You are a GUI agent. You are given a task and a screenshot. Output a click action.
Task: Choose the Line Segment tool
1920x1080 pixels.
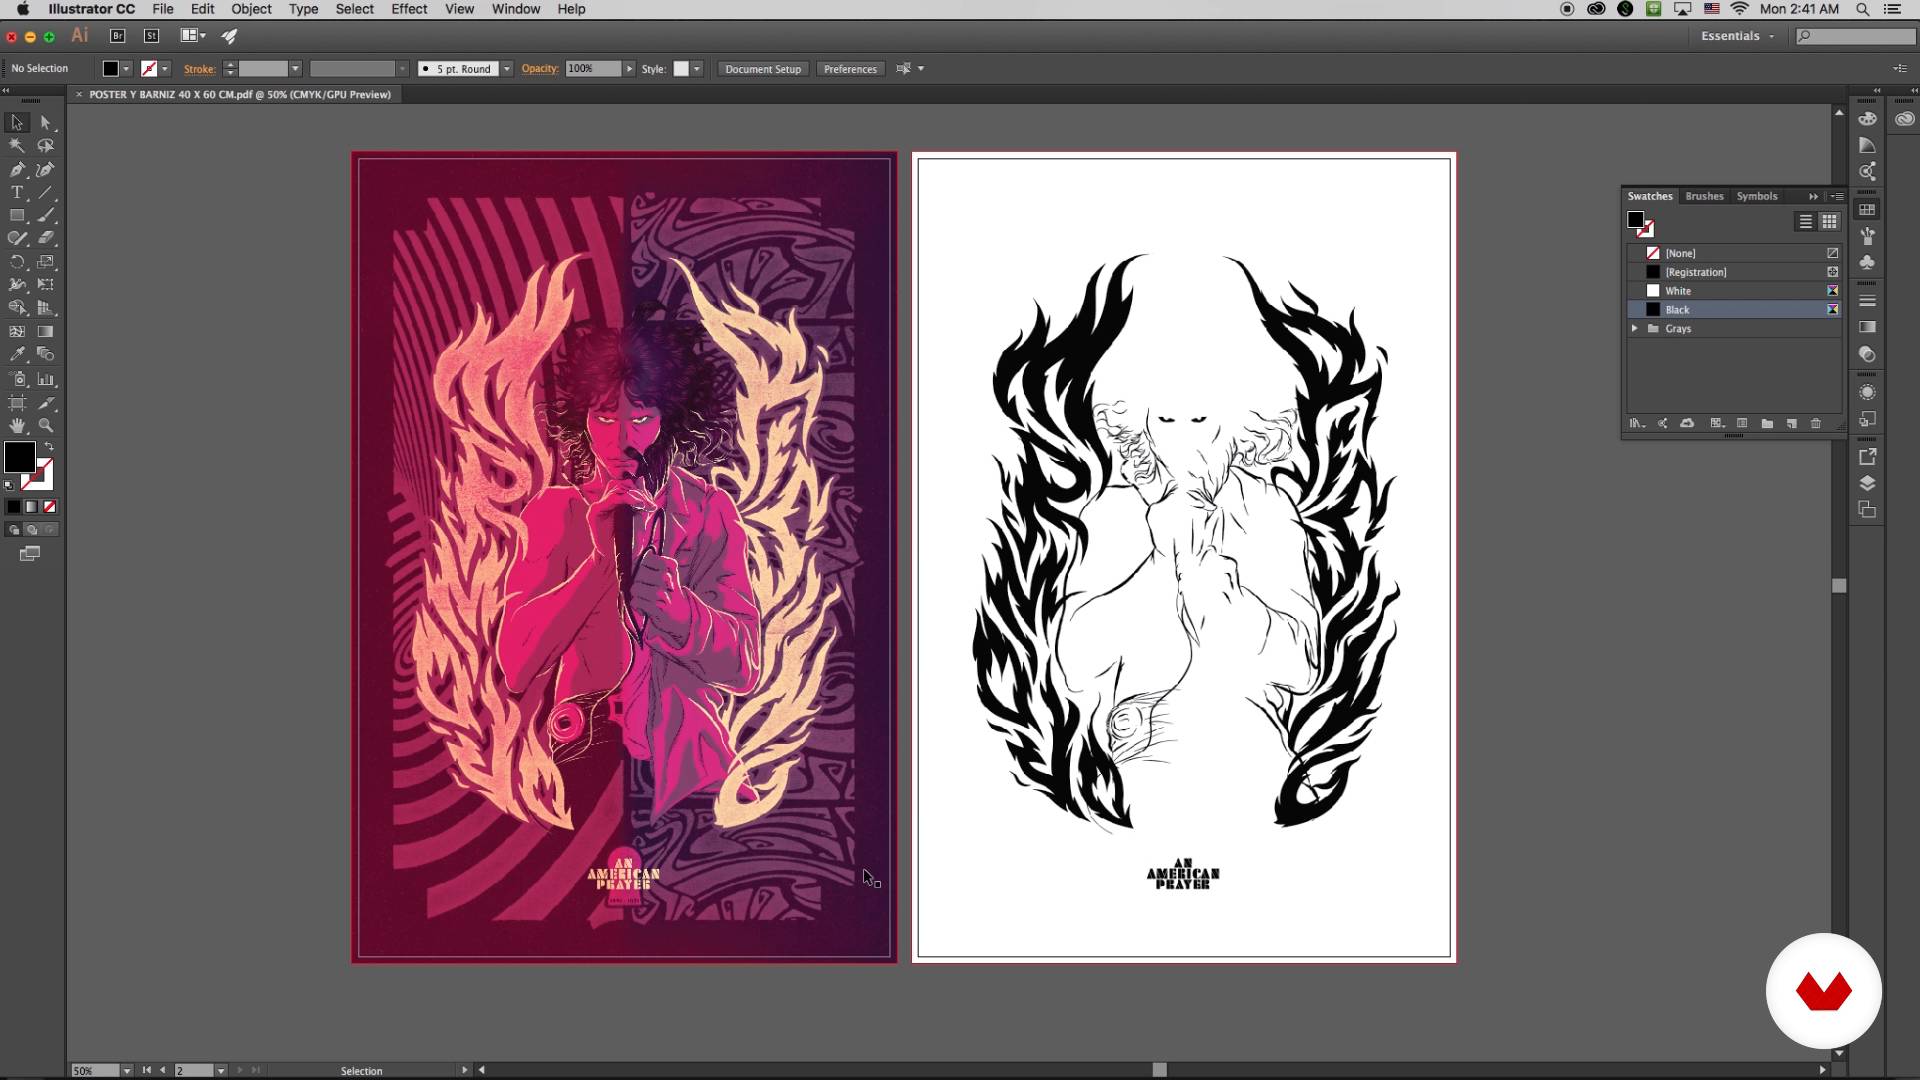(46, 193)
